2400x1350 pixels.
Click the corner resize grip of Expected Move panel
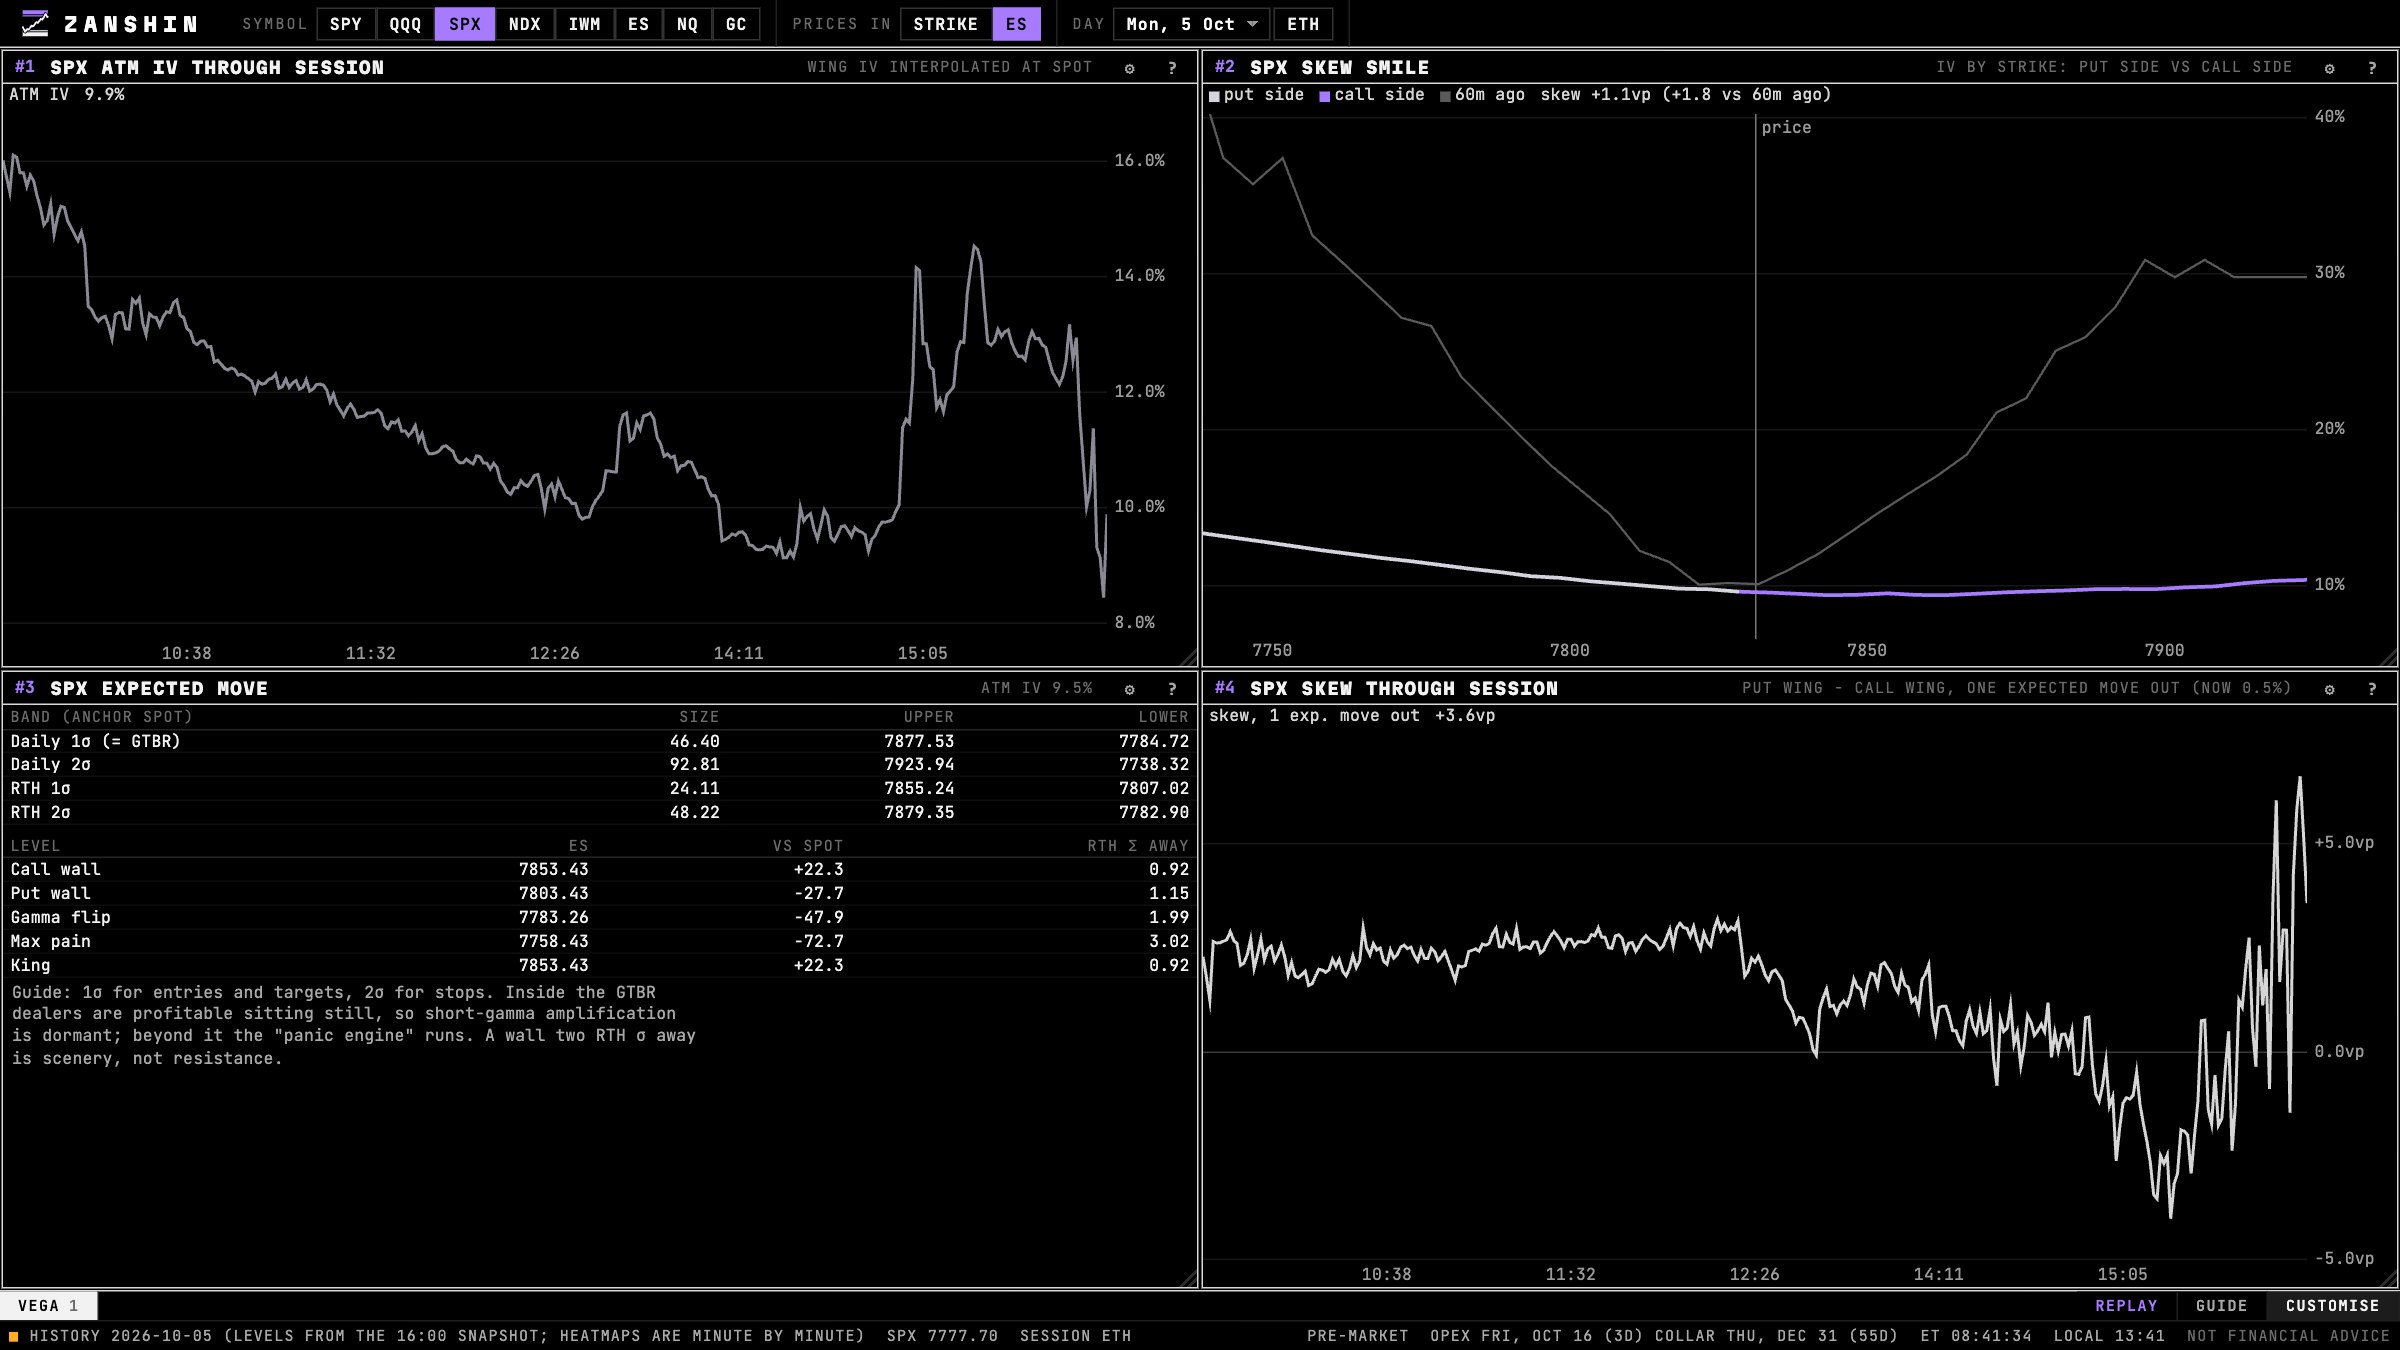tap(1189, 1279)
